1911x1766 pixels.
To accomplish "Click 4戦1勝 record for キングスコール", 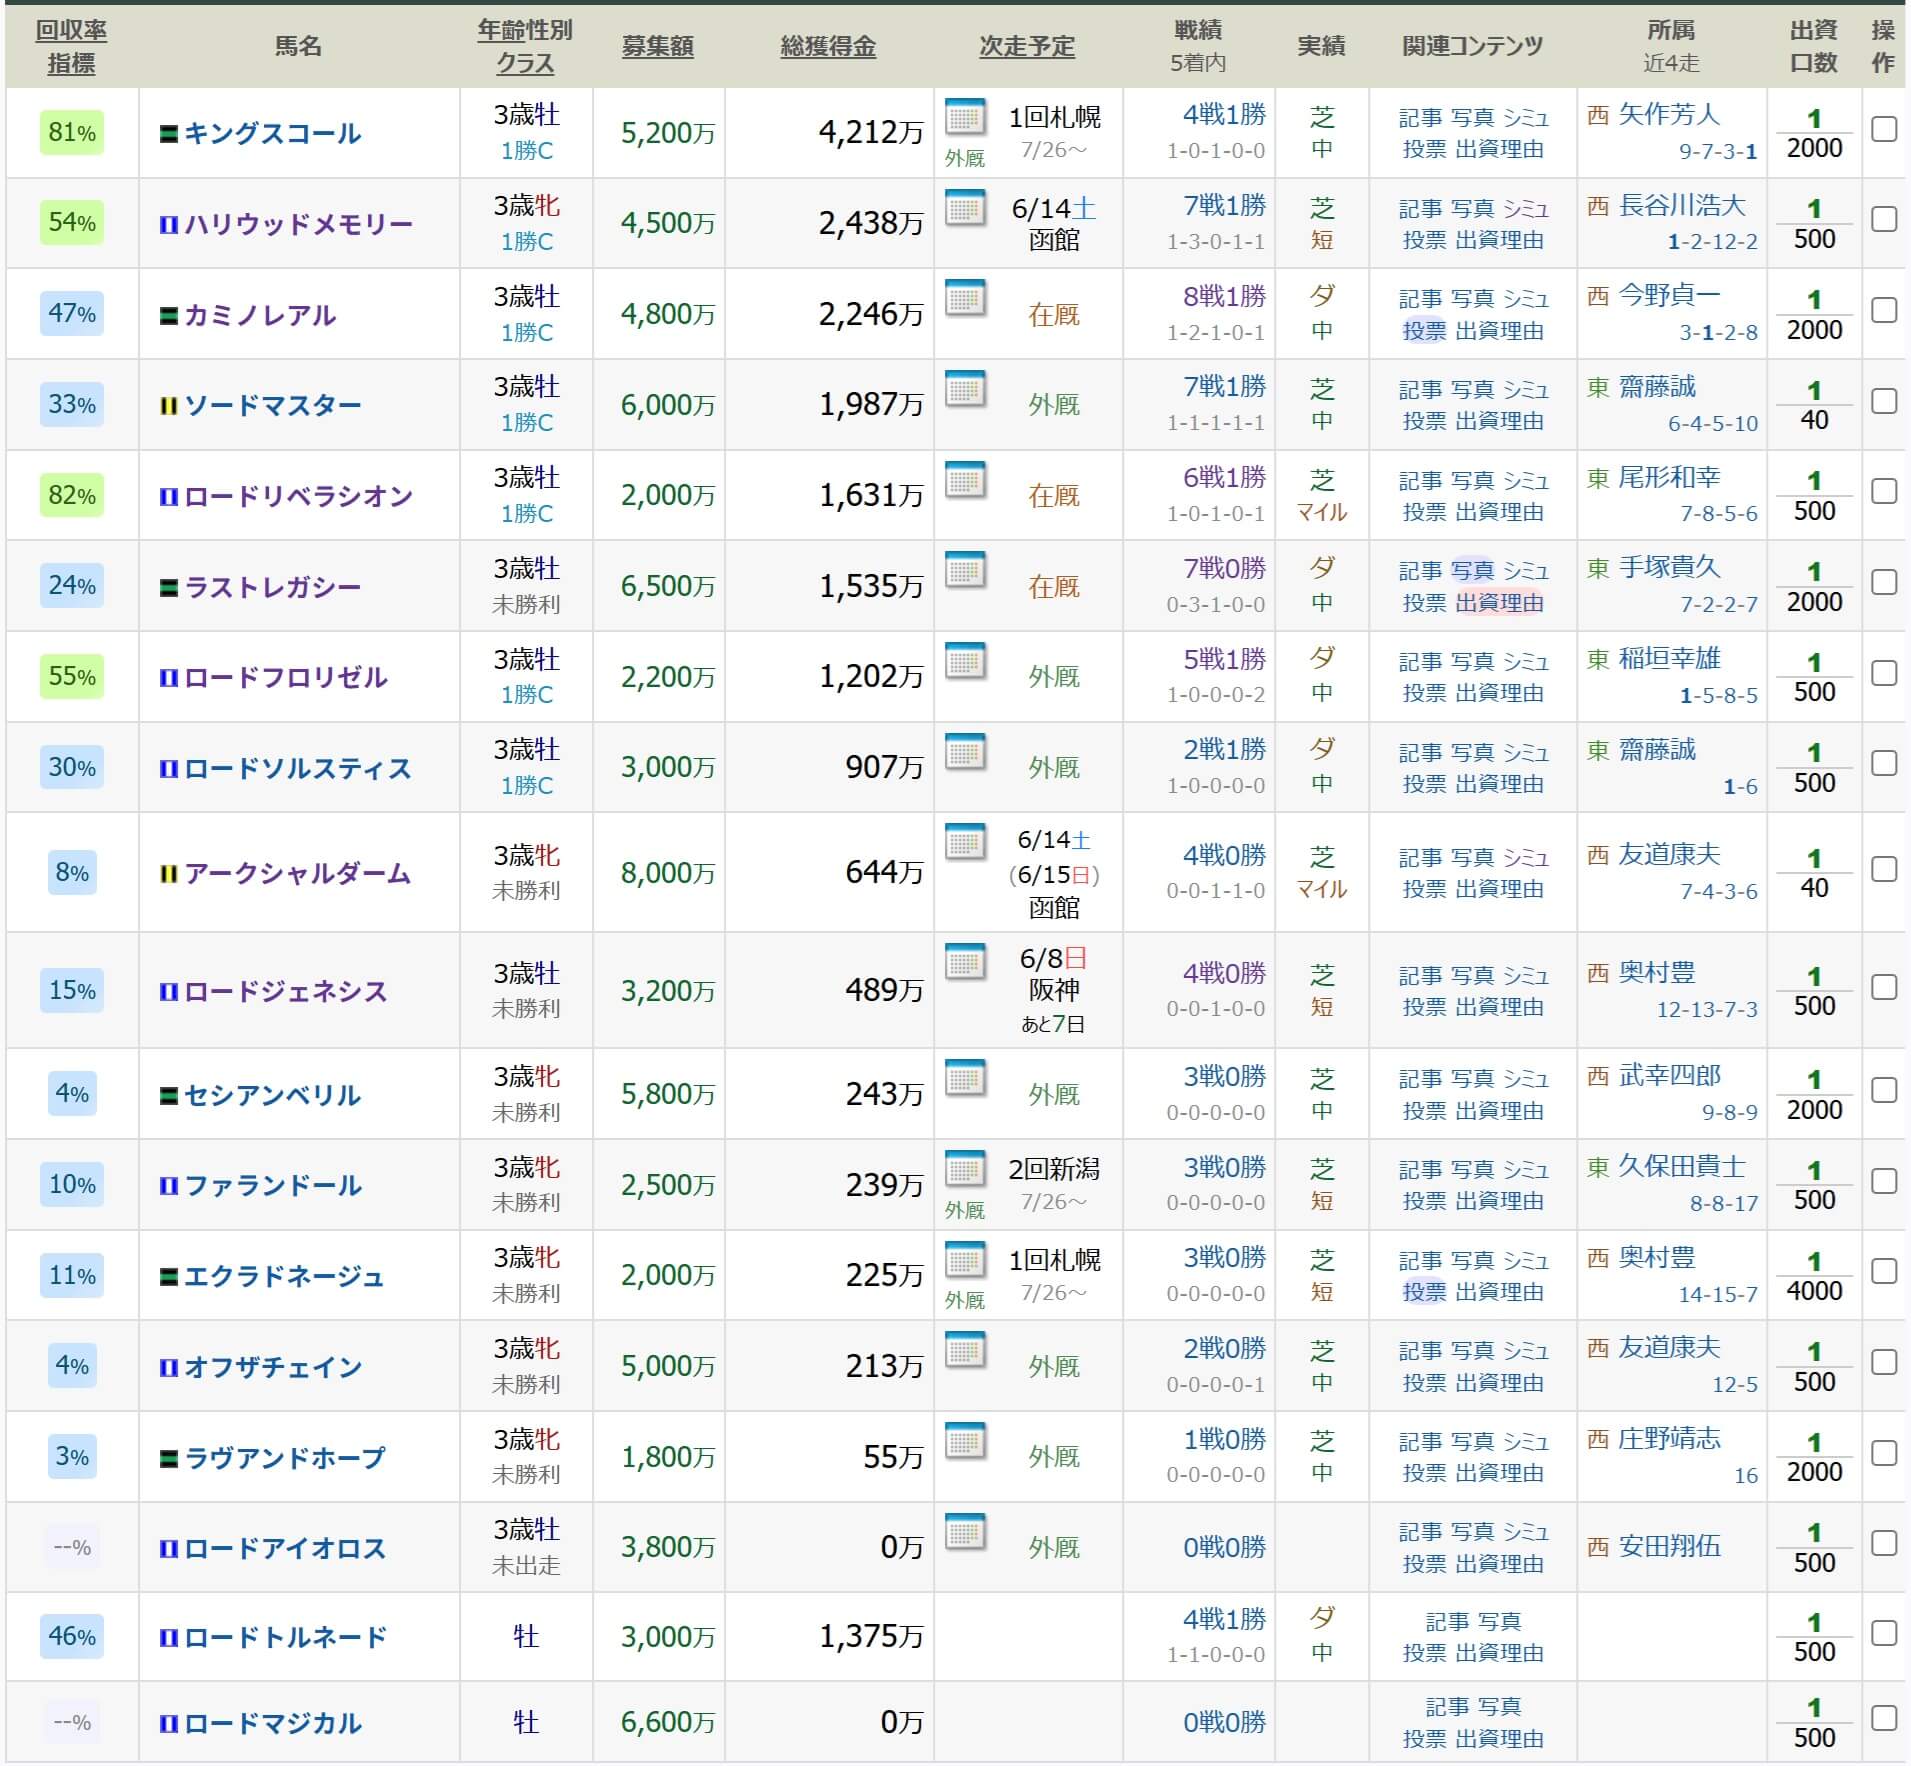I will coord(1224,114).
